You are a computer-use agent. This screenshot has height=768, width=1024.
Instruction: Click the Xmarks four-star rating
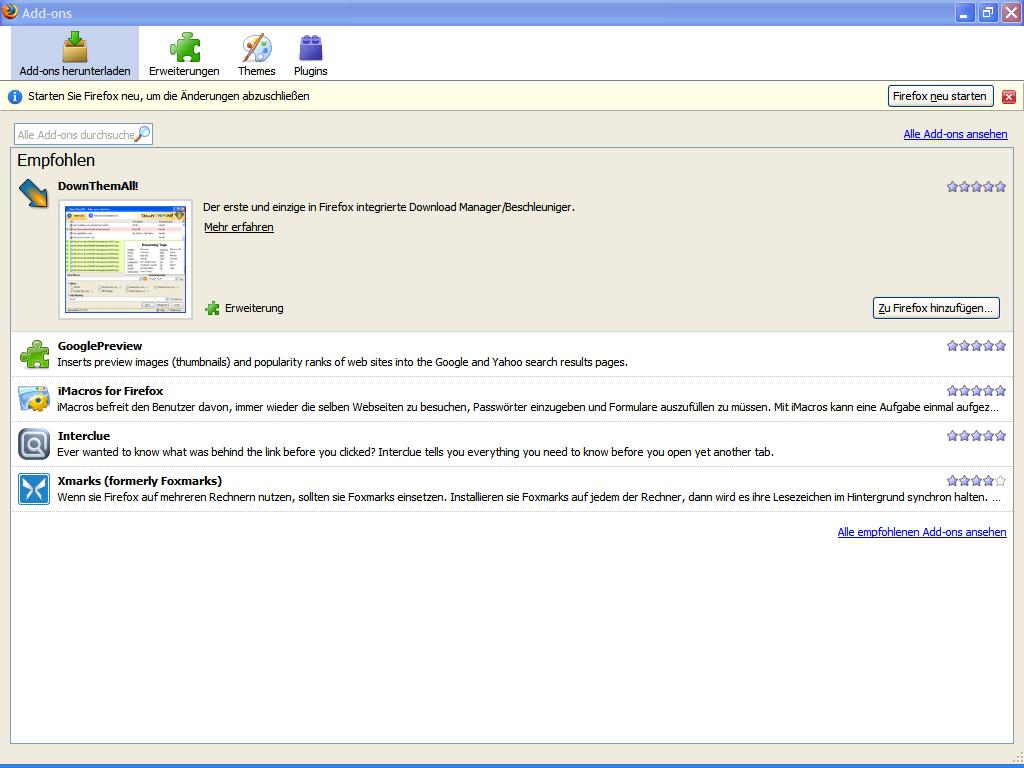[976, 481]
